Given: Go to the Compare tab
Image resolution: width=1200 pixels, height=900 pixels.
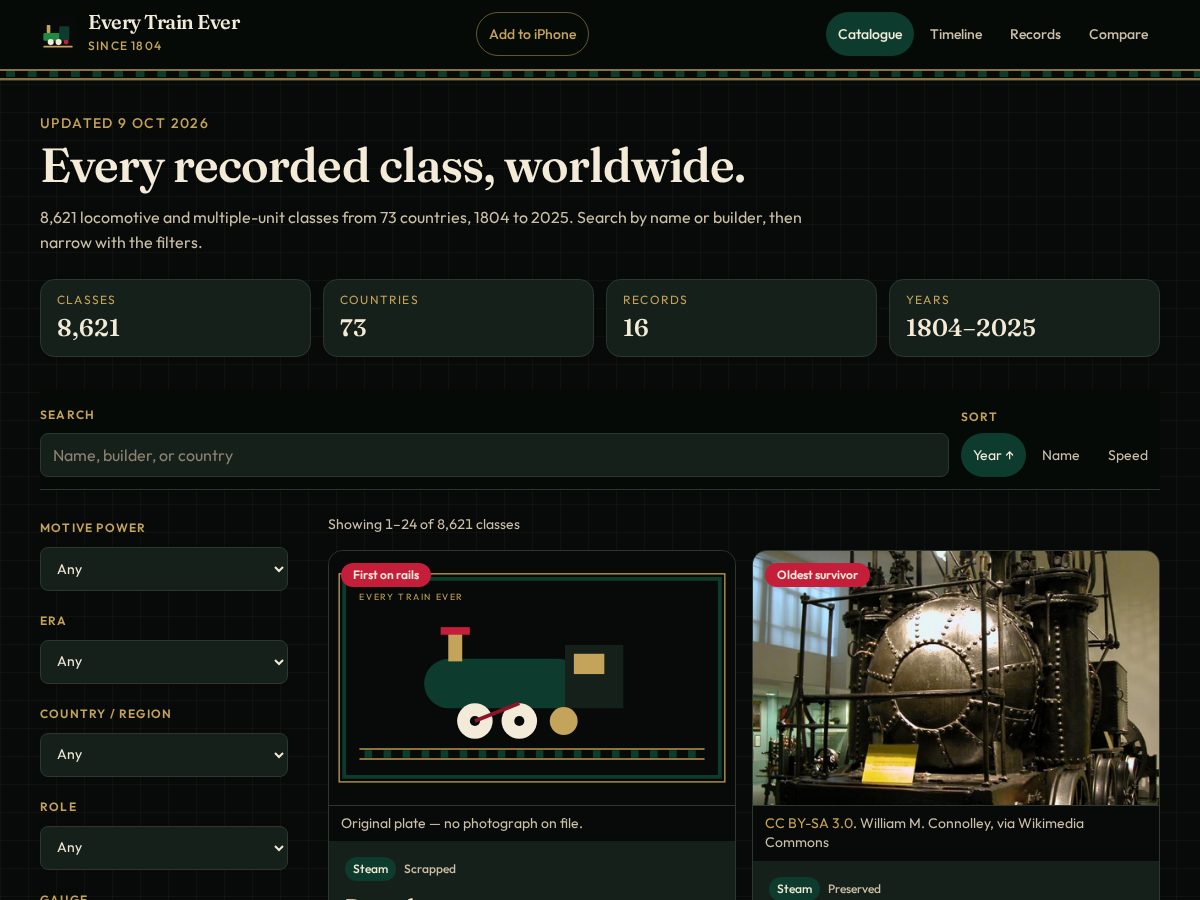Looking at the screenshot, I should pyautogui.click(x=1118, y=34).
